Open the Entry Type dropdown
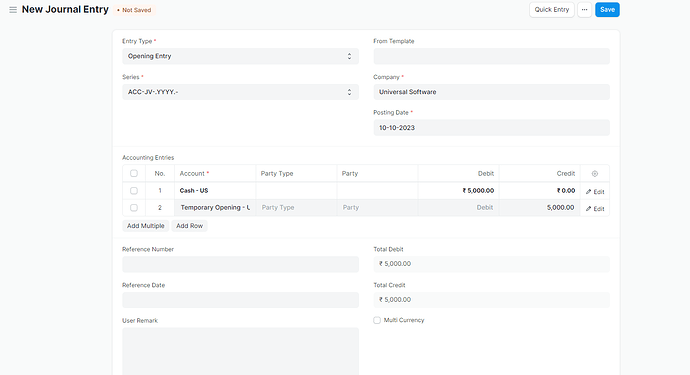This screenshot has width=690, height=375. [x=240, y=56]
